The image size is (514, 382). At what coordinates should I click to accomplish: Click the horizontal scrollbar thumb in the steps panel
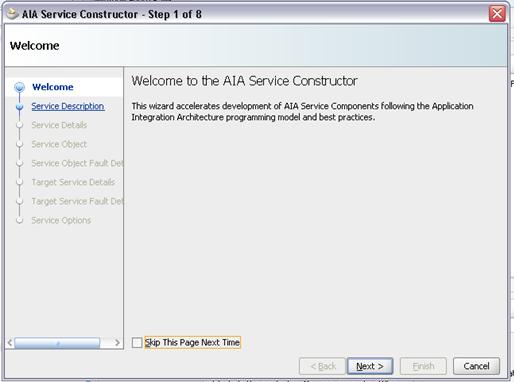click(57, 343)
